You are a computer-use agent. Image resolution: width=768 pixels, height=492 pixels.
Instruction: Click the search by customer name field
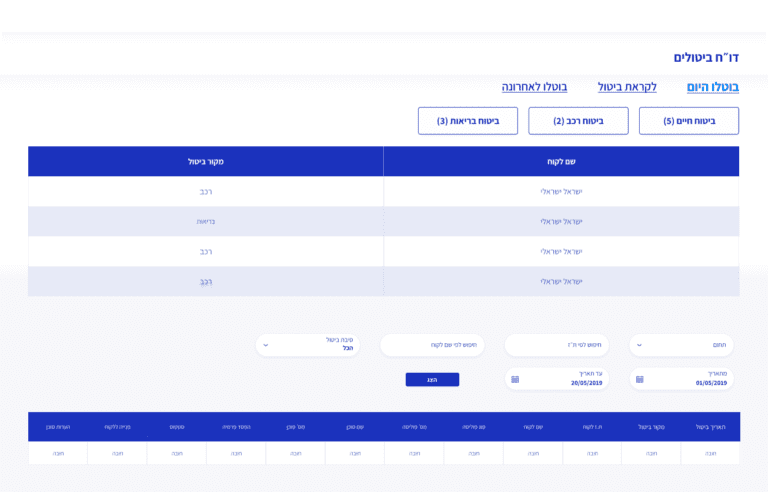tap(432, 345)
